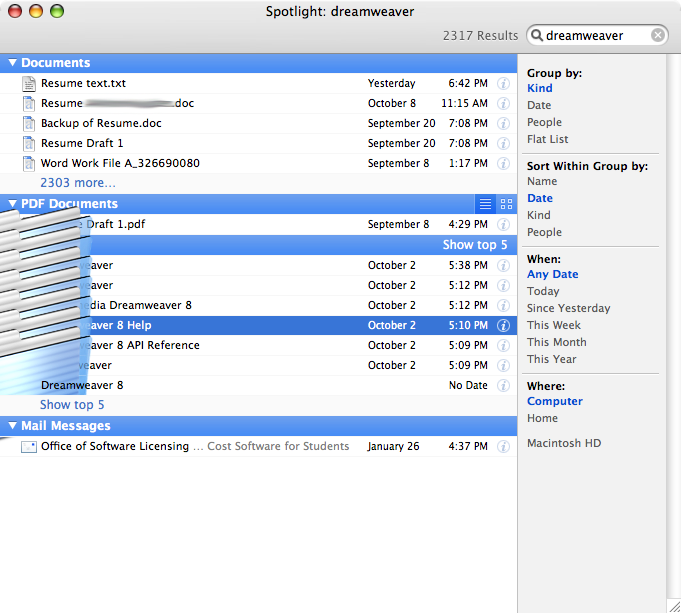The height and width of the screenshot is (613, 681).
Task: Show info for Dreamweaver 8 No Date result
Action: click(x=503, y=385)
